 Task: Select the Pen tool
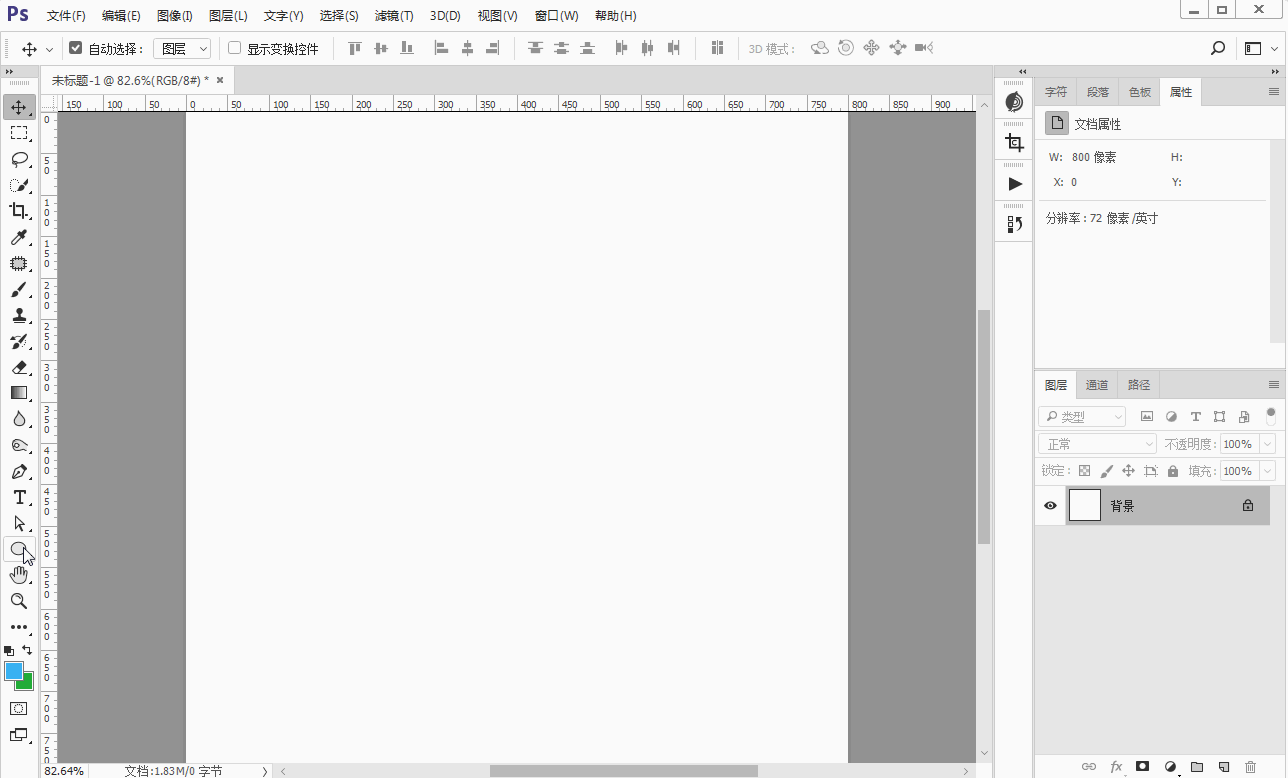[x=19, y=471]
